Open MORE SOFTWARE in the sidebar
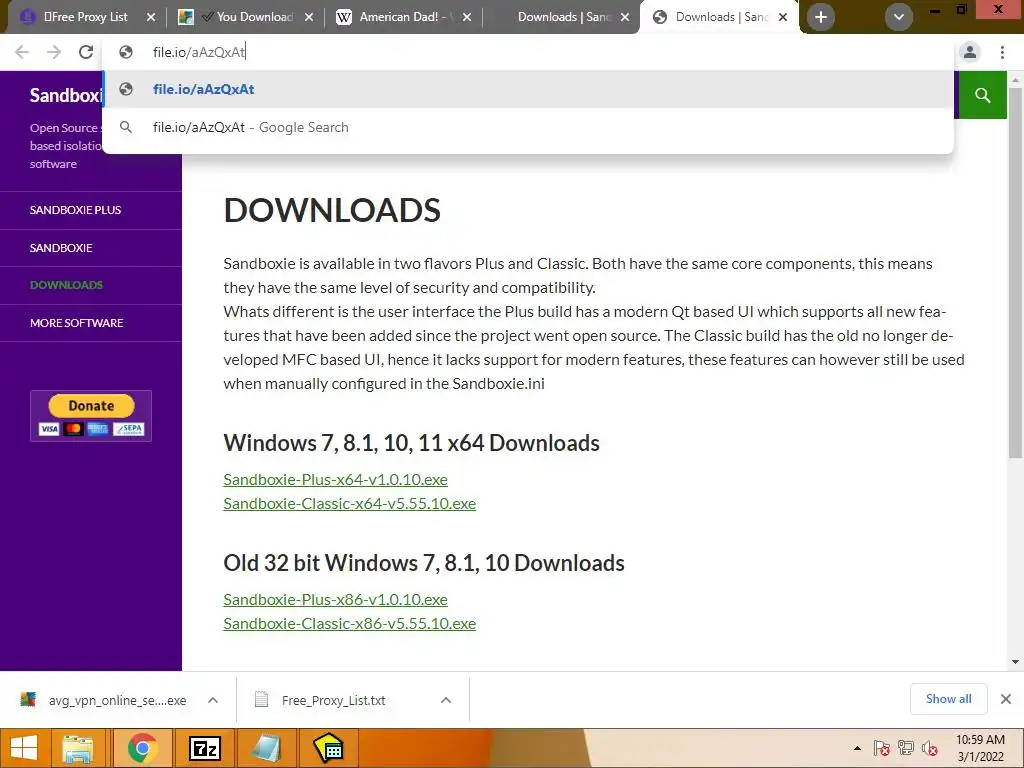Viewport: 1024px width, 768px height. tap(76, 323)
